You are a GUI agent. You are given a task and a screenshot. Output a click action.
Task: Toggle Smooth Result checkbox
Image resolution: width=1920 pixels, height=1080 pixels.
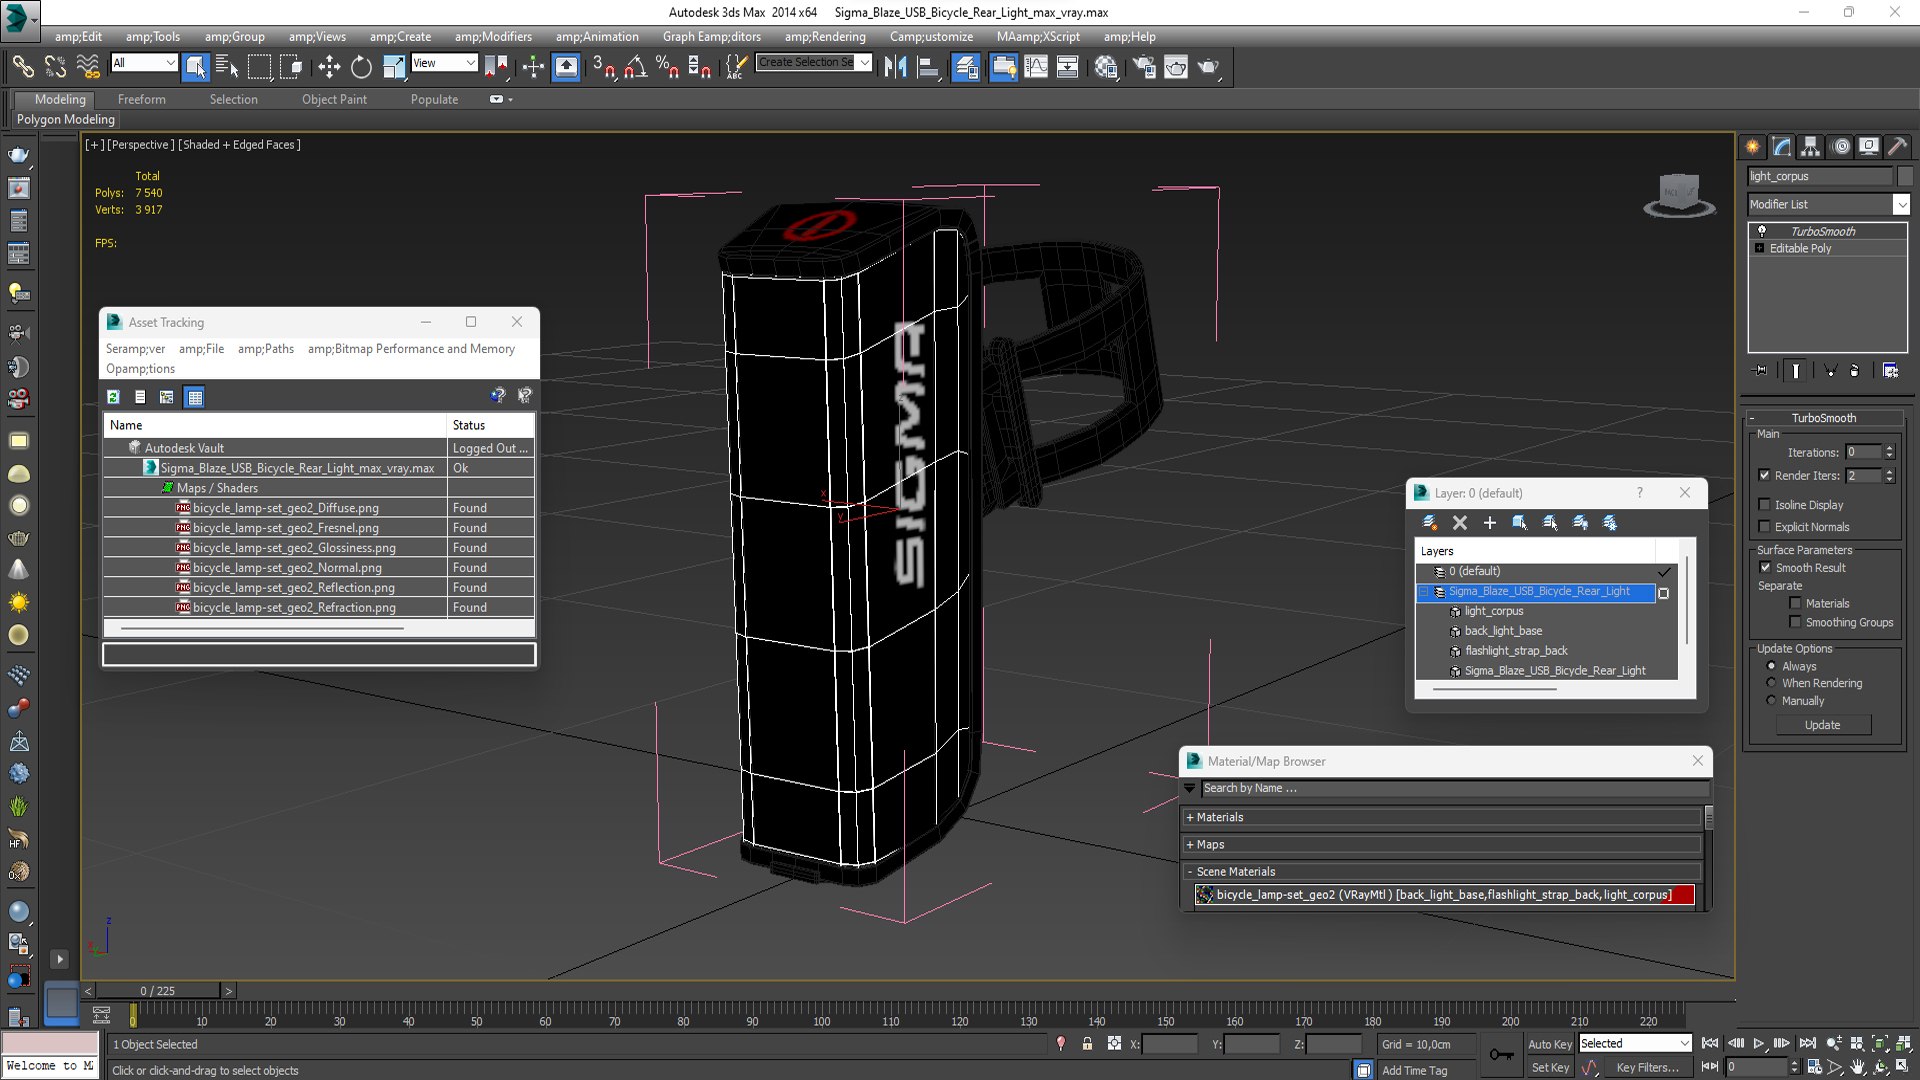[x=1765, y=567]
